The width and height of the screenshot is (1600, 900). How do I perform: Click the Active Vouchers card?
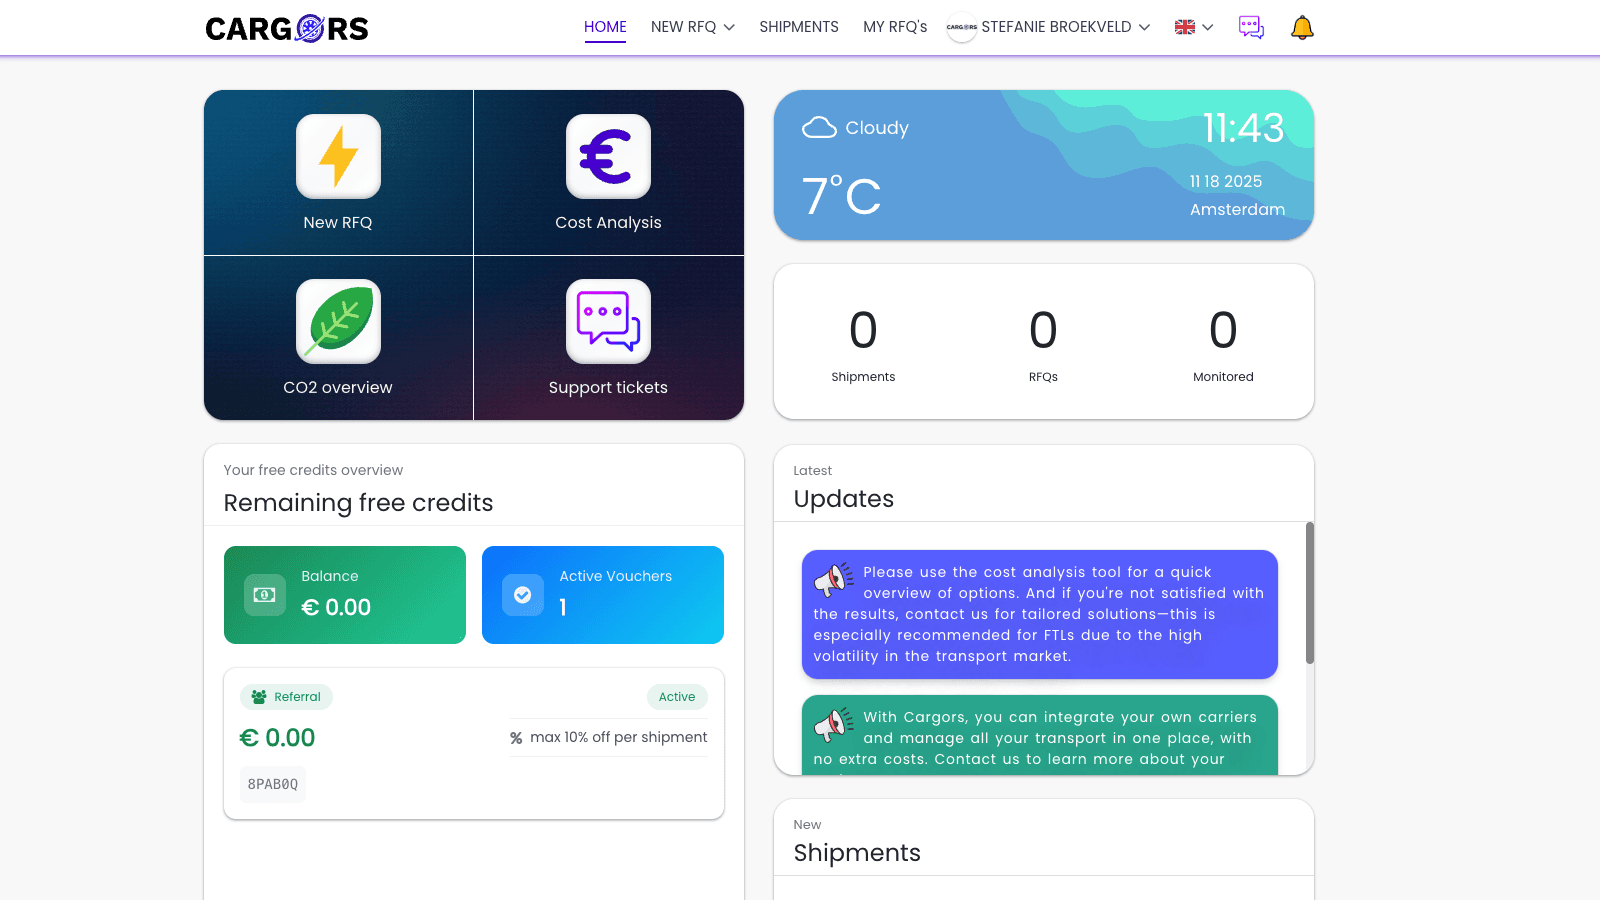pos(603,595)
